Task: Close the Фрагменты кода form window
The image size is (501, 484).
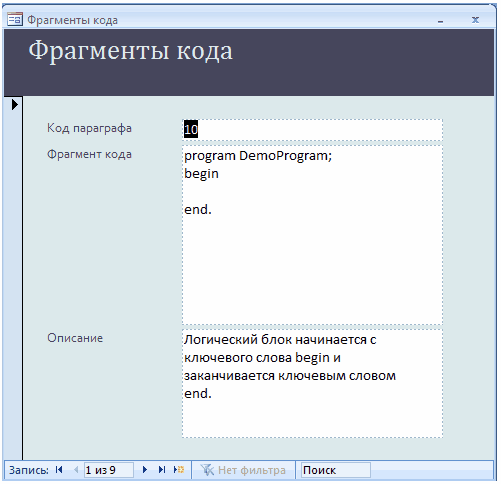Action: click(475, 20)
